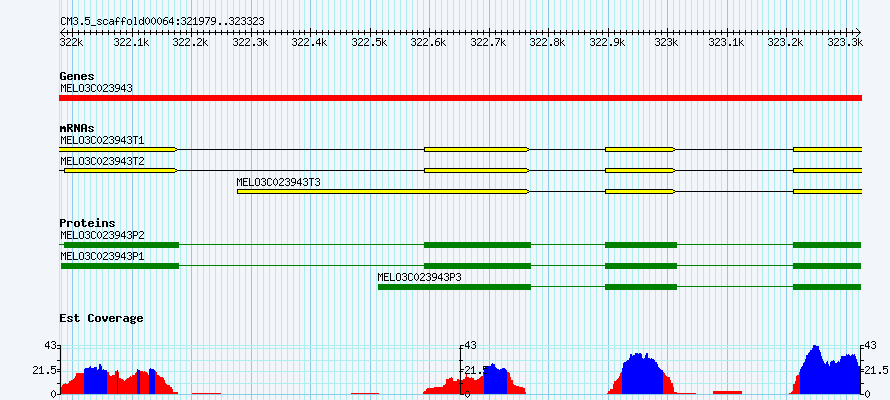Click the long green block of protein P3
Viewport: 890px width, 400px height.
[454, 287]
